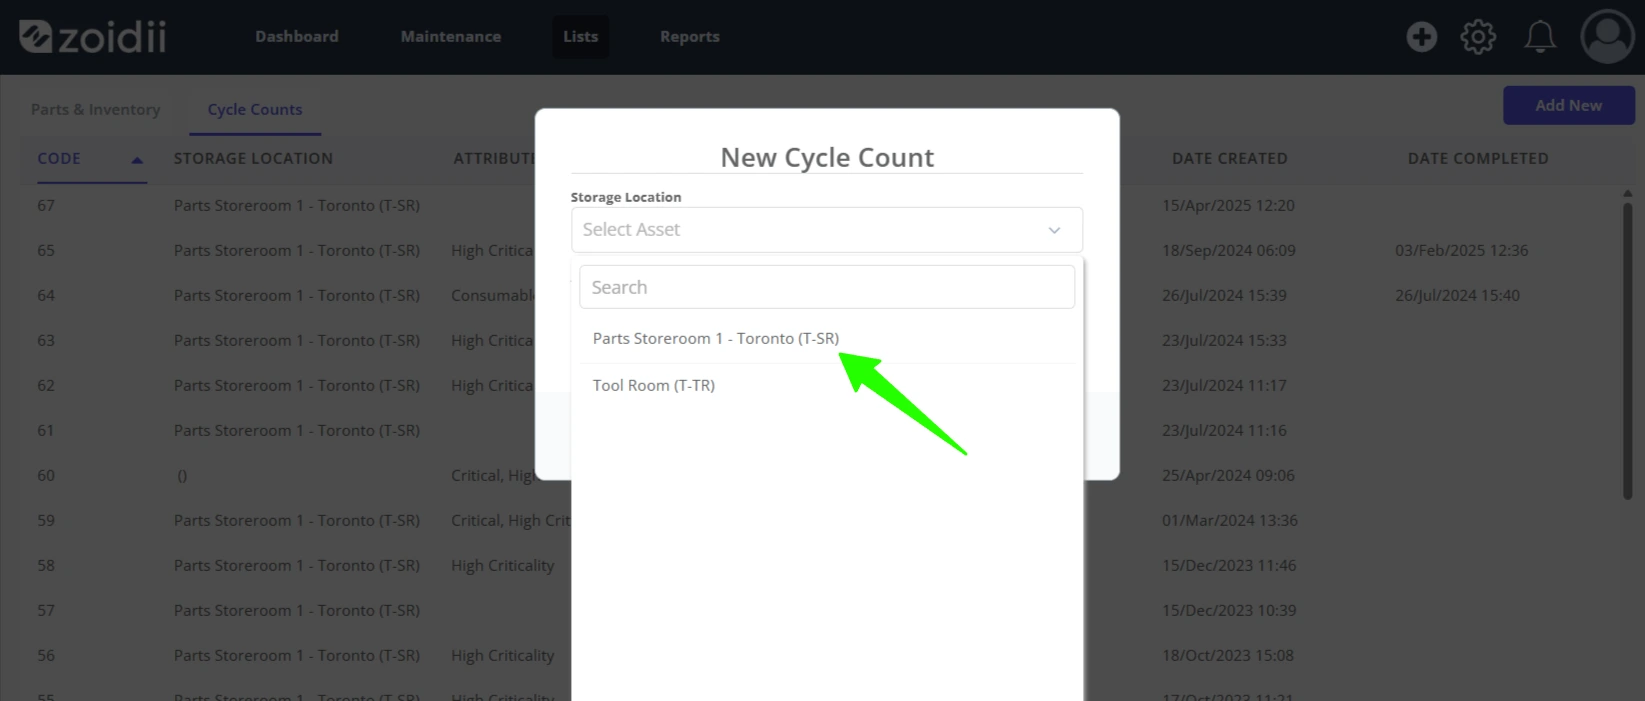Click date created 23/Jul/2024 11:17

(1224, 386)
